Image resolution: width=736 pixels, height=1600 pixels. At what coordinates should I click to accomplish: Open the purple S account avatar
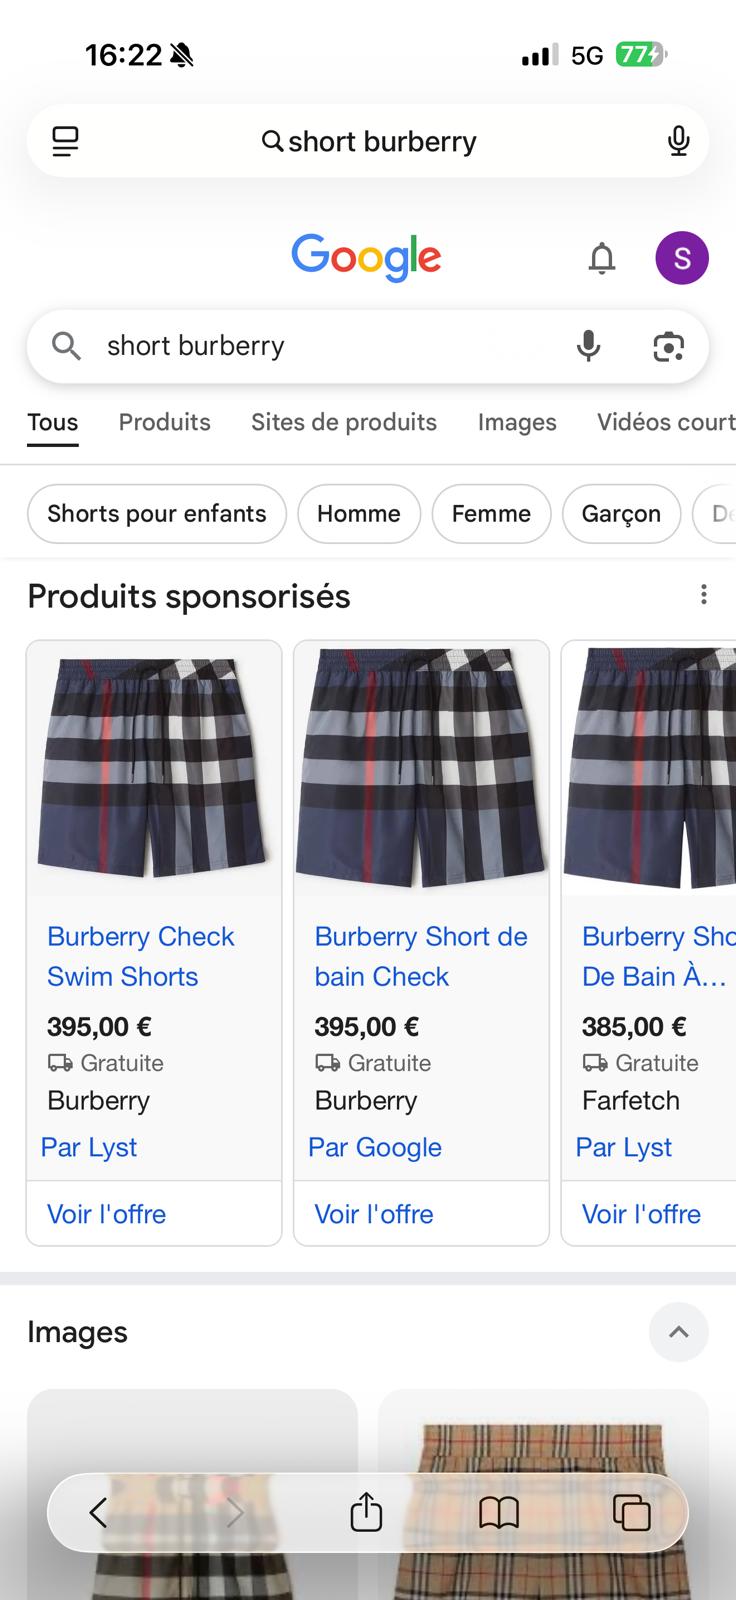pos(682,258)
